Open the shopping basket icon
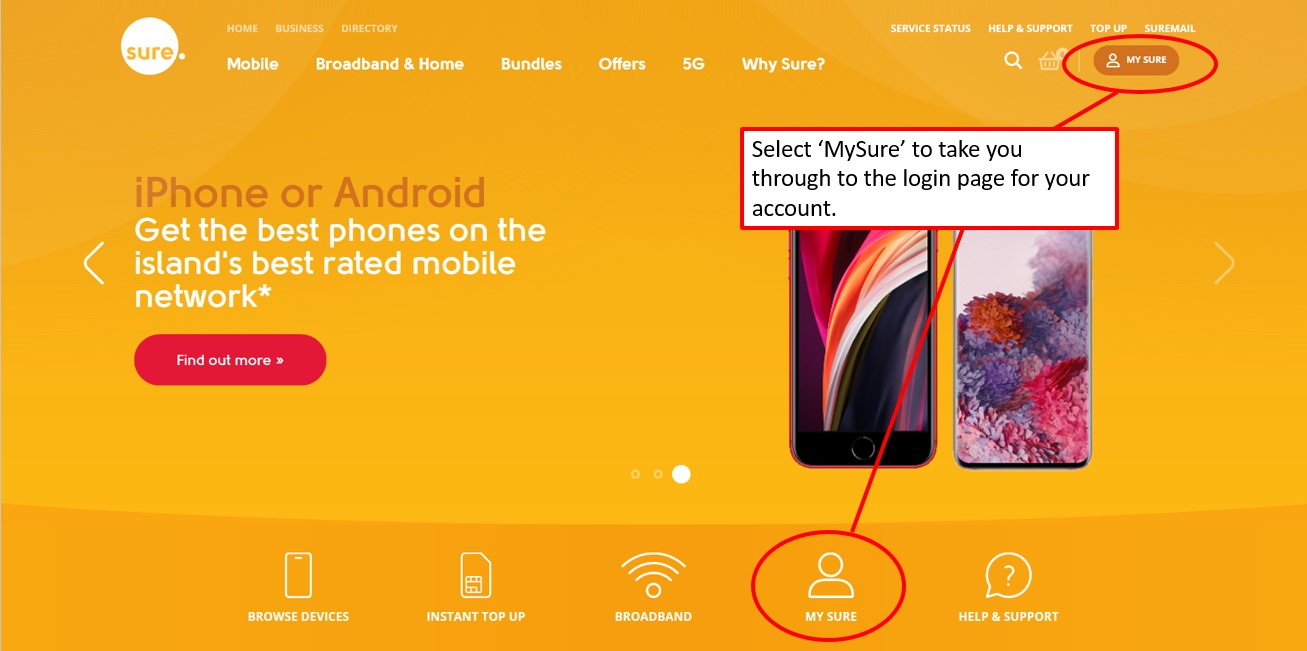 (1051, 60)
